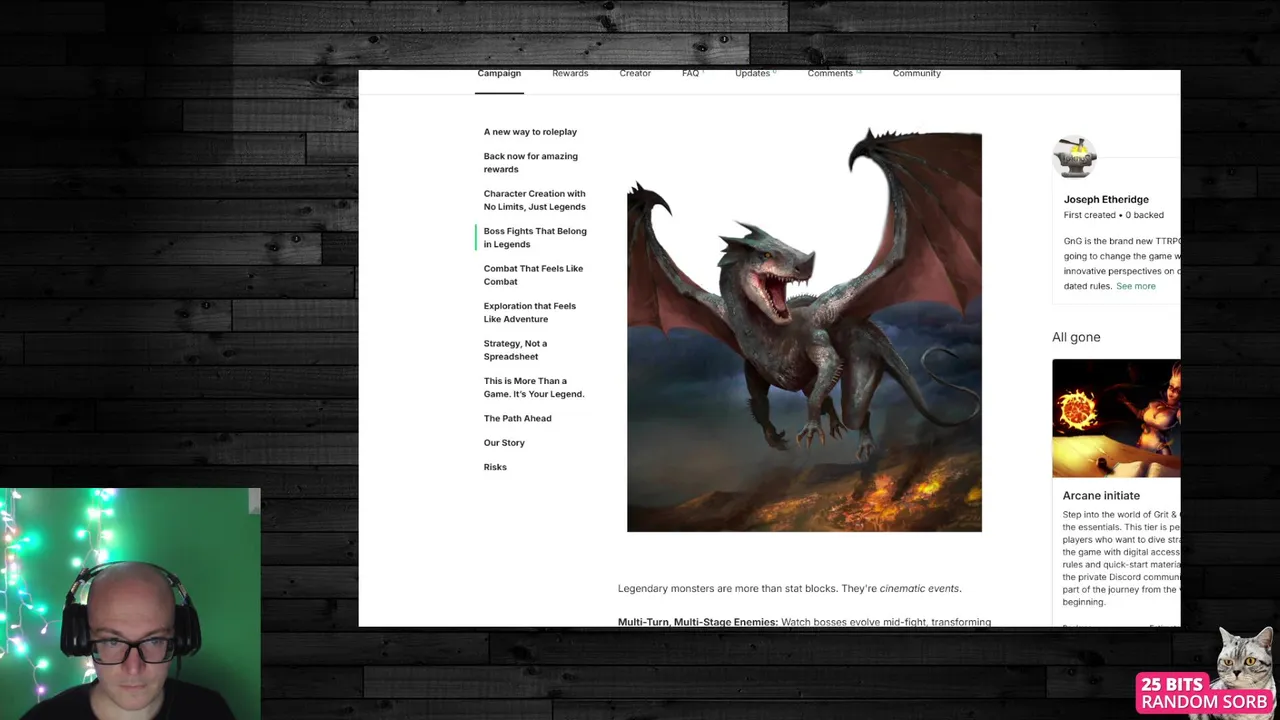Screen dimensions: 1280x720
Task: Open the Rewards tab
Action: 570,73
